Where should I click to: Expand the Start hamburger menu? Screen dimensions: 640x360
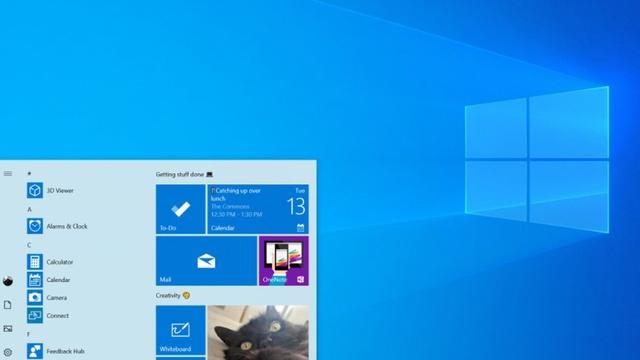coord(8,173)
